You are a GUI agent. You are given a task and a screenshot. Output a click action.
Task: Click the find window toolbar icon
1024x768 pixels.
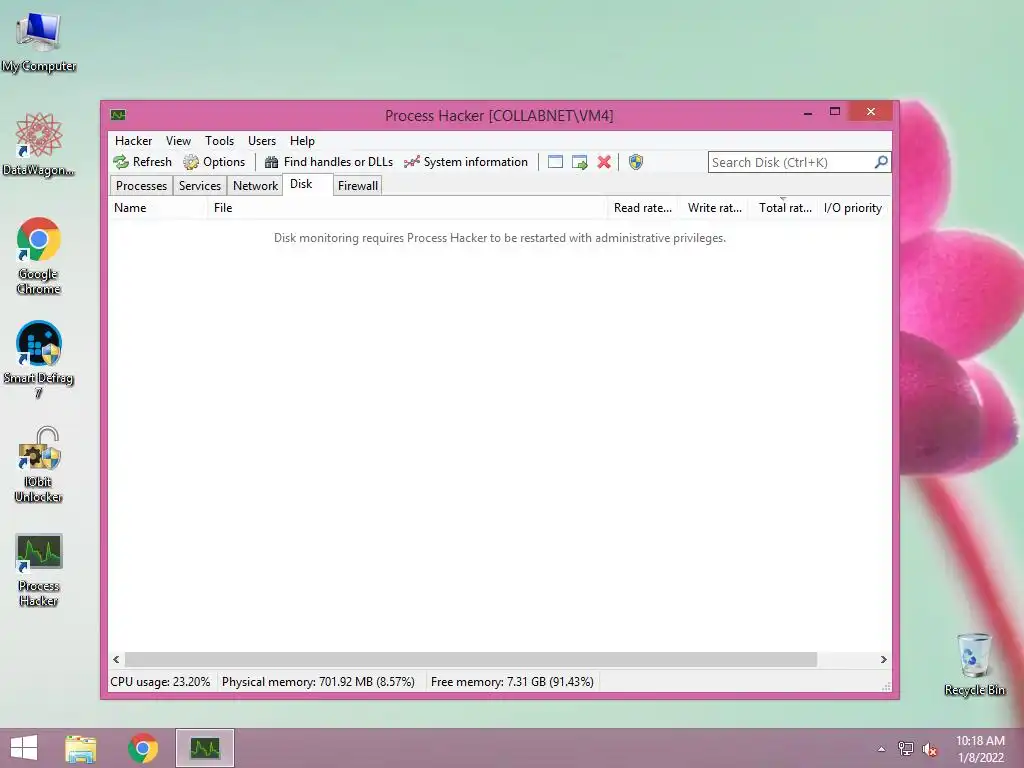[x=555, y=162]
